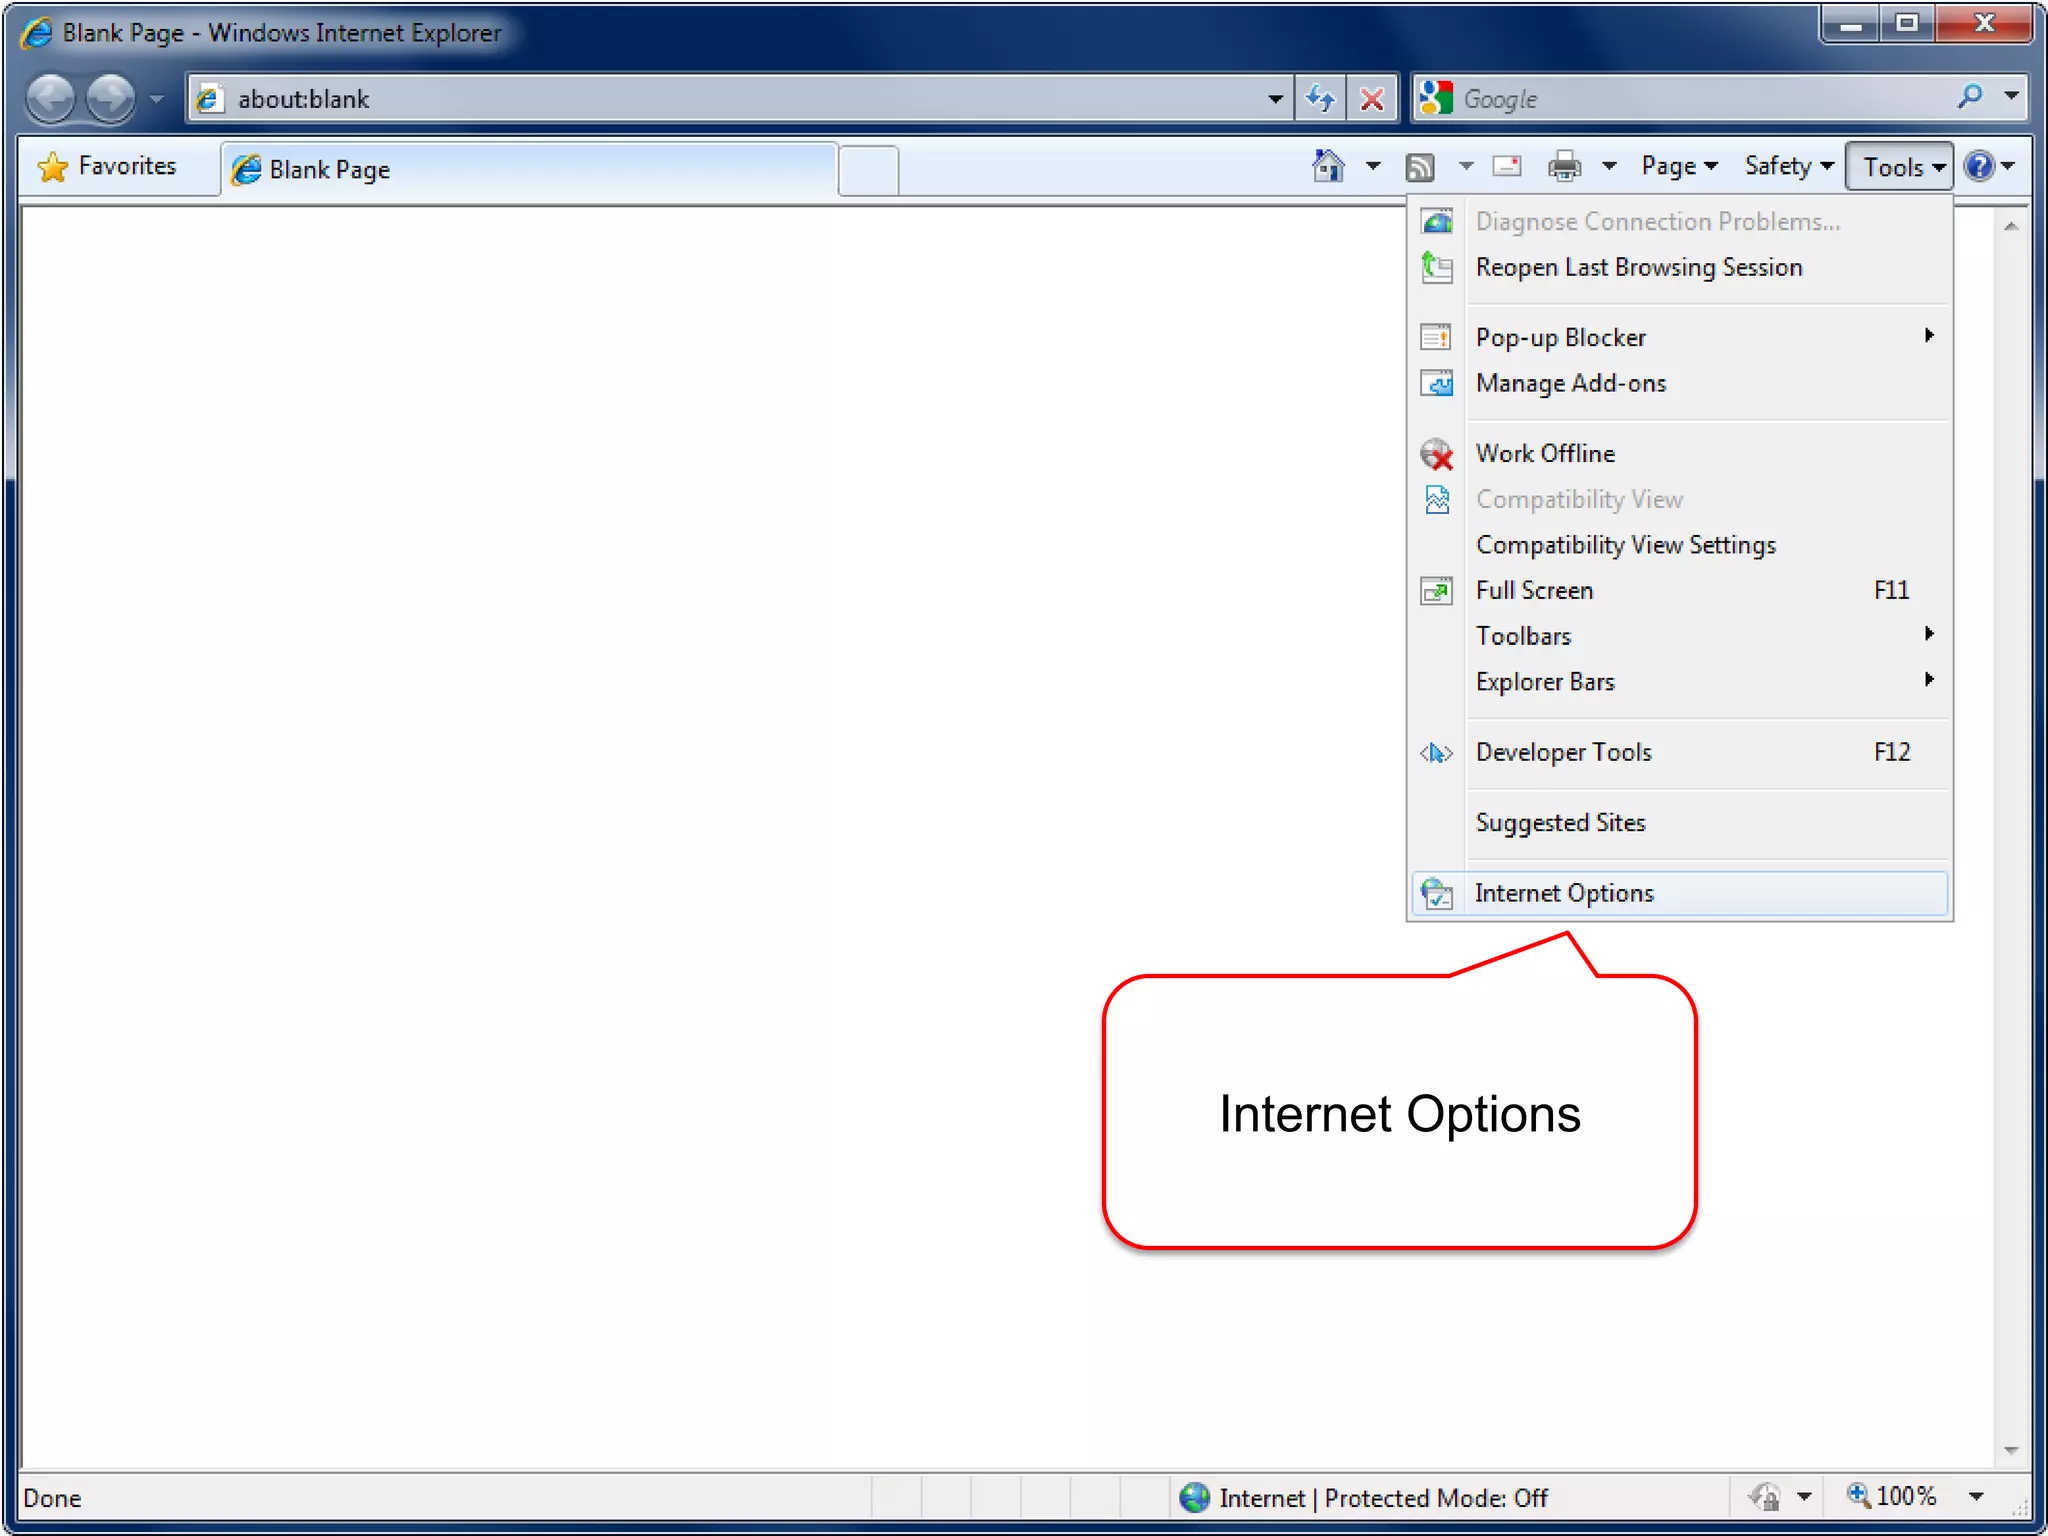Screen dimensions: 2048x1536
Task: Select Manage Add-ons
Action: [1680, 383]
